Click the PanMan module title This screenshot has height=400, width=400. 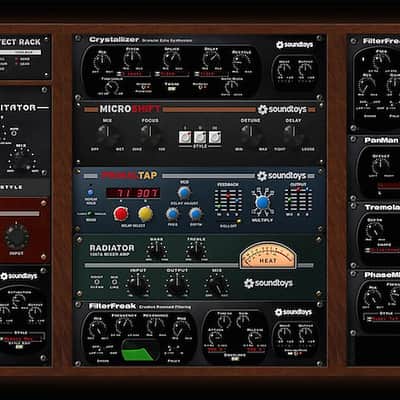pyautogui.click(x=382, y=140)
